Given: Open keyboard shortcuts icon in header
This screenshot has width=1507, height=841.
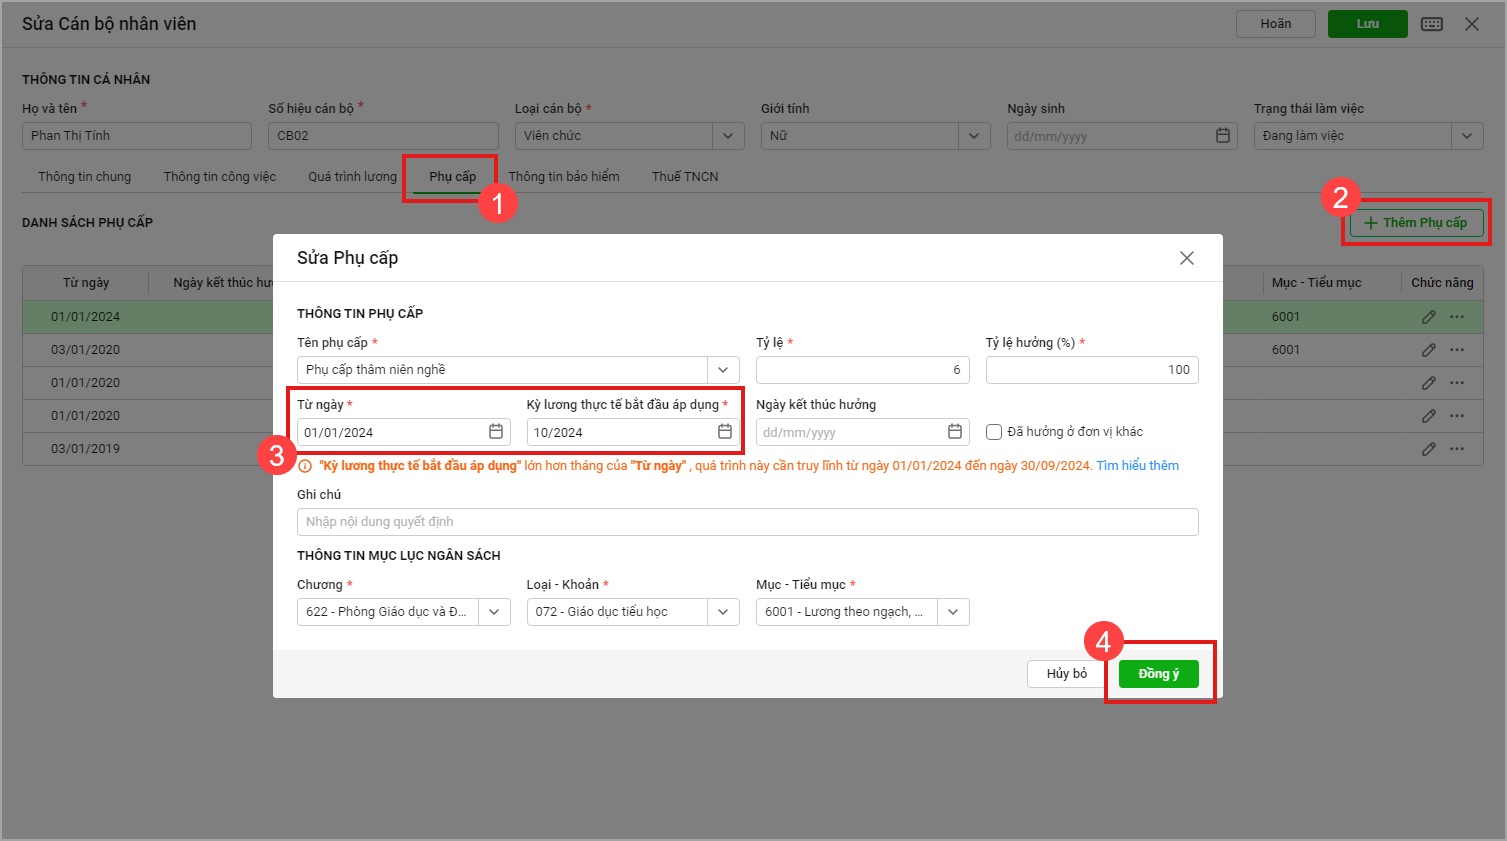Looking at the screenshot, I should tap(1432, 24).
